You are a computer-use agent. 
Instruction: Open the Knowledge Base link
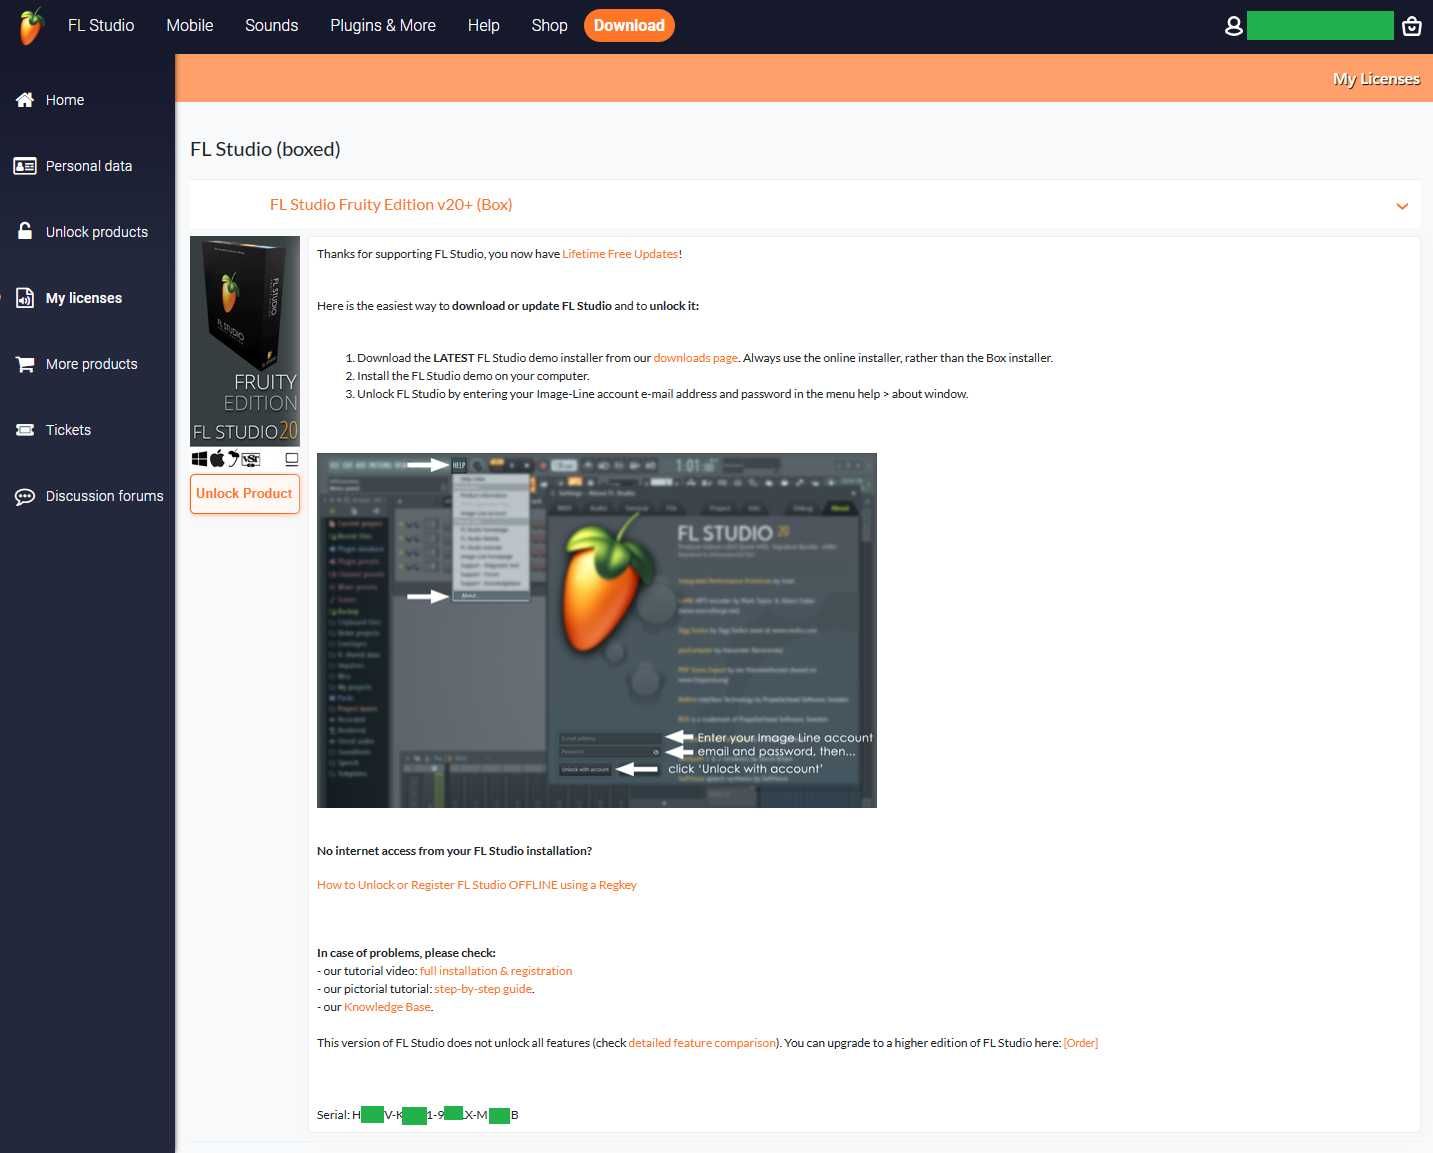387,1007
